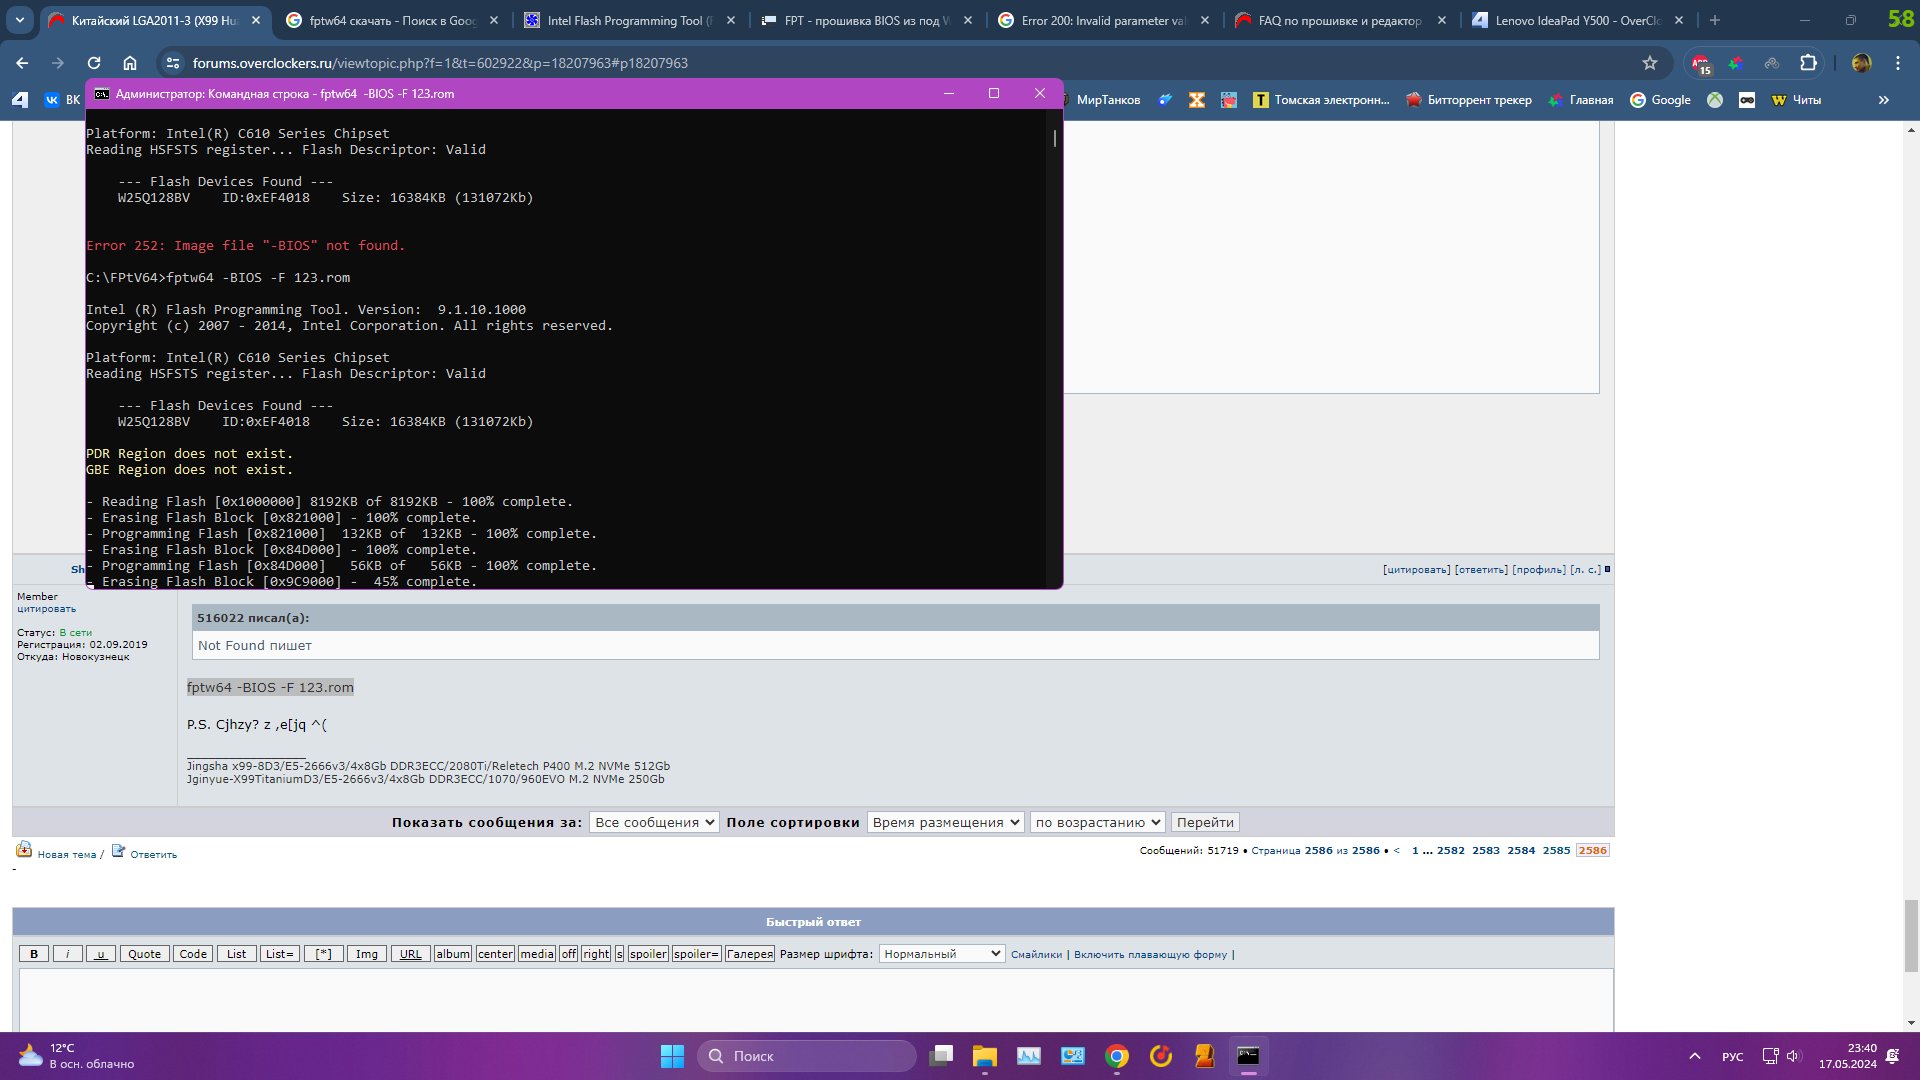
Task: Click the home icon in Chrome toolbar
Action: [130, 63]
